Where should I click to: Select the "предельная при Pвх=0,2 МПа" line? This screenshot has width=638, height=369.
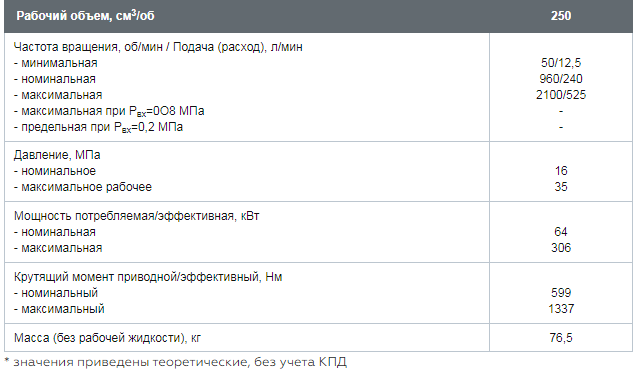[98, 127]
